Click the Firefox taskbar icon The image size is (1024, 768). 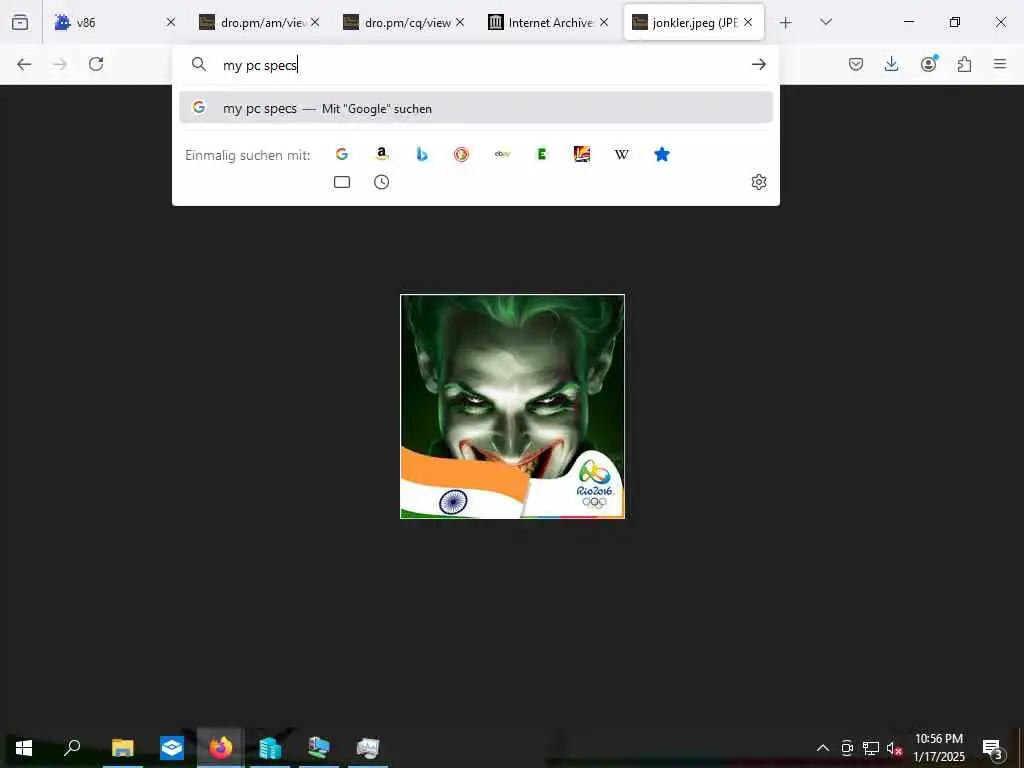[221, 747]
